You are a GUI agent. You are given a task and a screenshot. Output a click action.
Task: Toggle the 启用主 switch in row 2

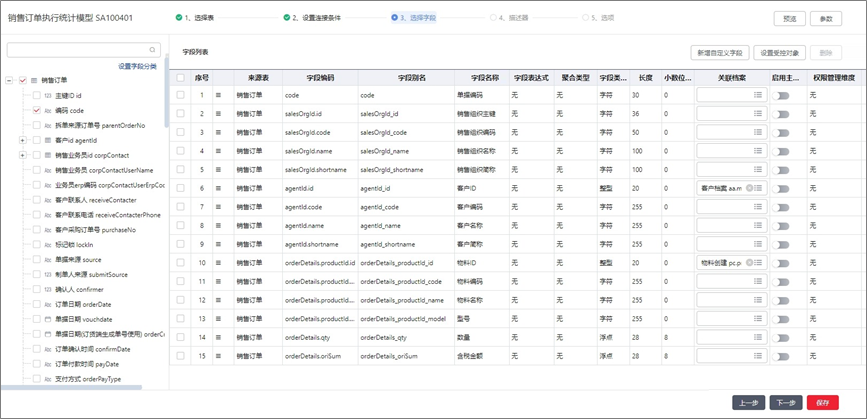[x=781, y=114]
